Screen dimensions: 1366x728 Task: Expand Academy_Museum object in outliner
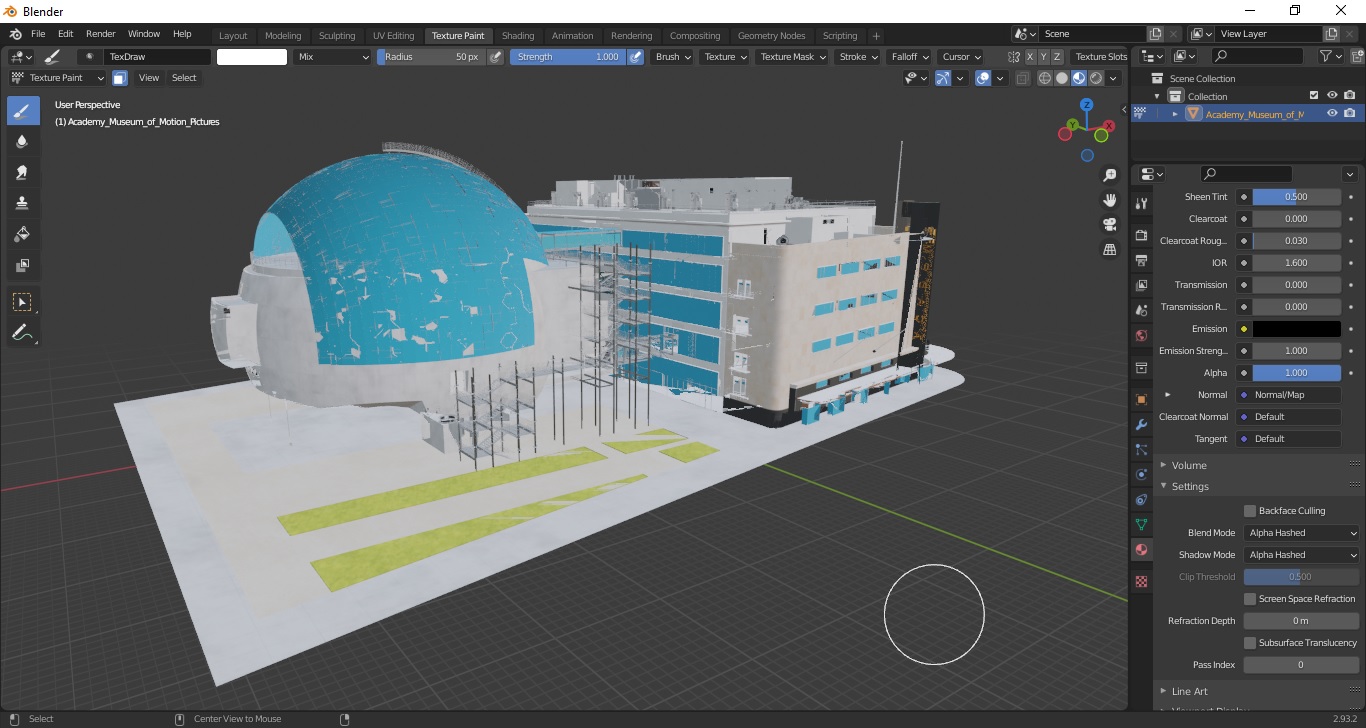pos(1175,114)
